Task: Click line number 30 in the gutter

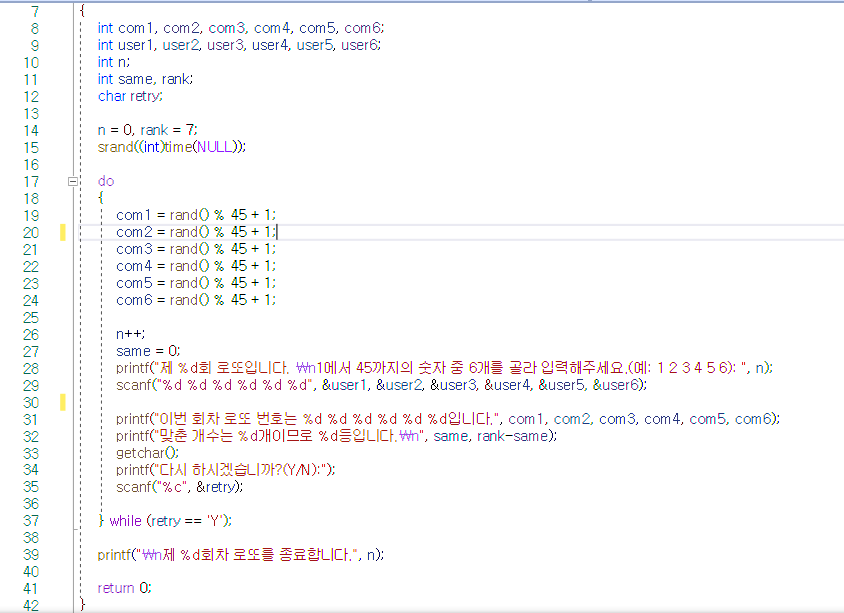Action: point(31,403)
